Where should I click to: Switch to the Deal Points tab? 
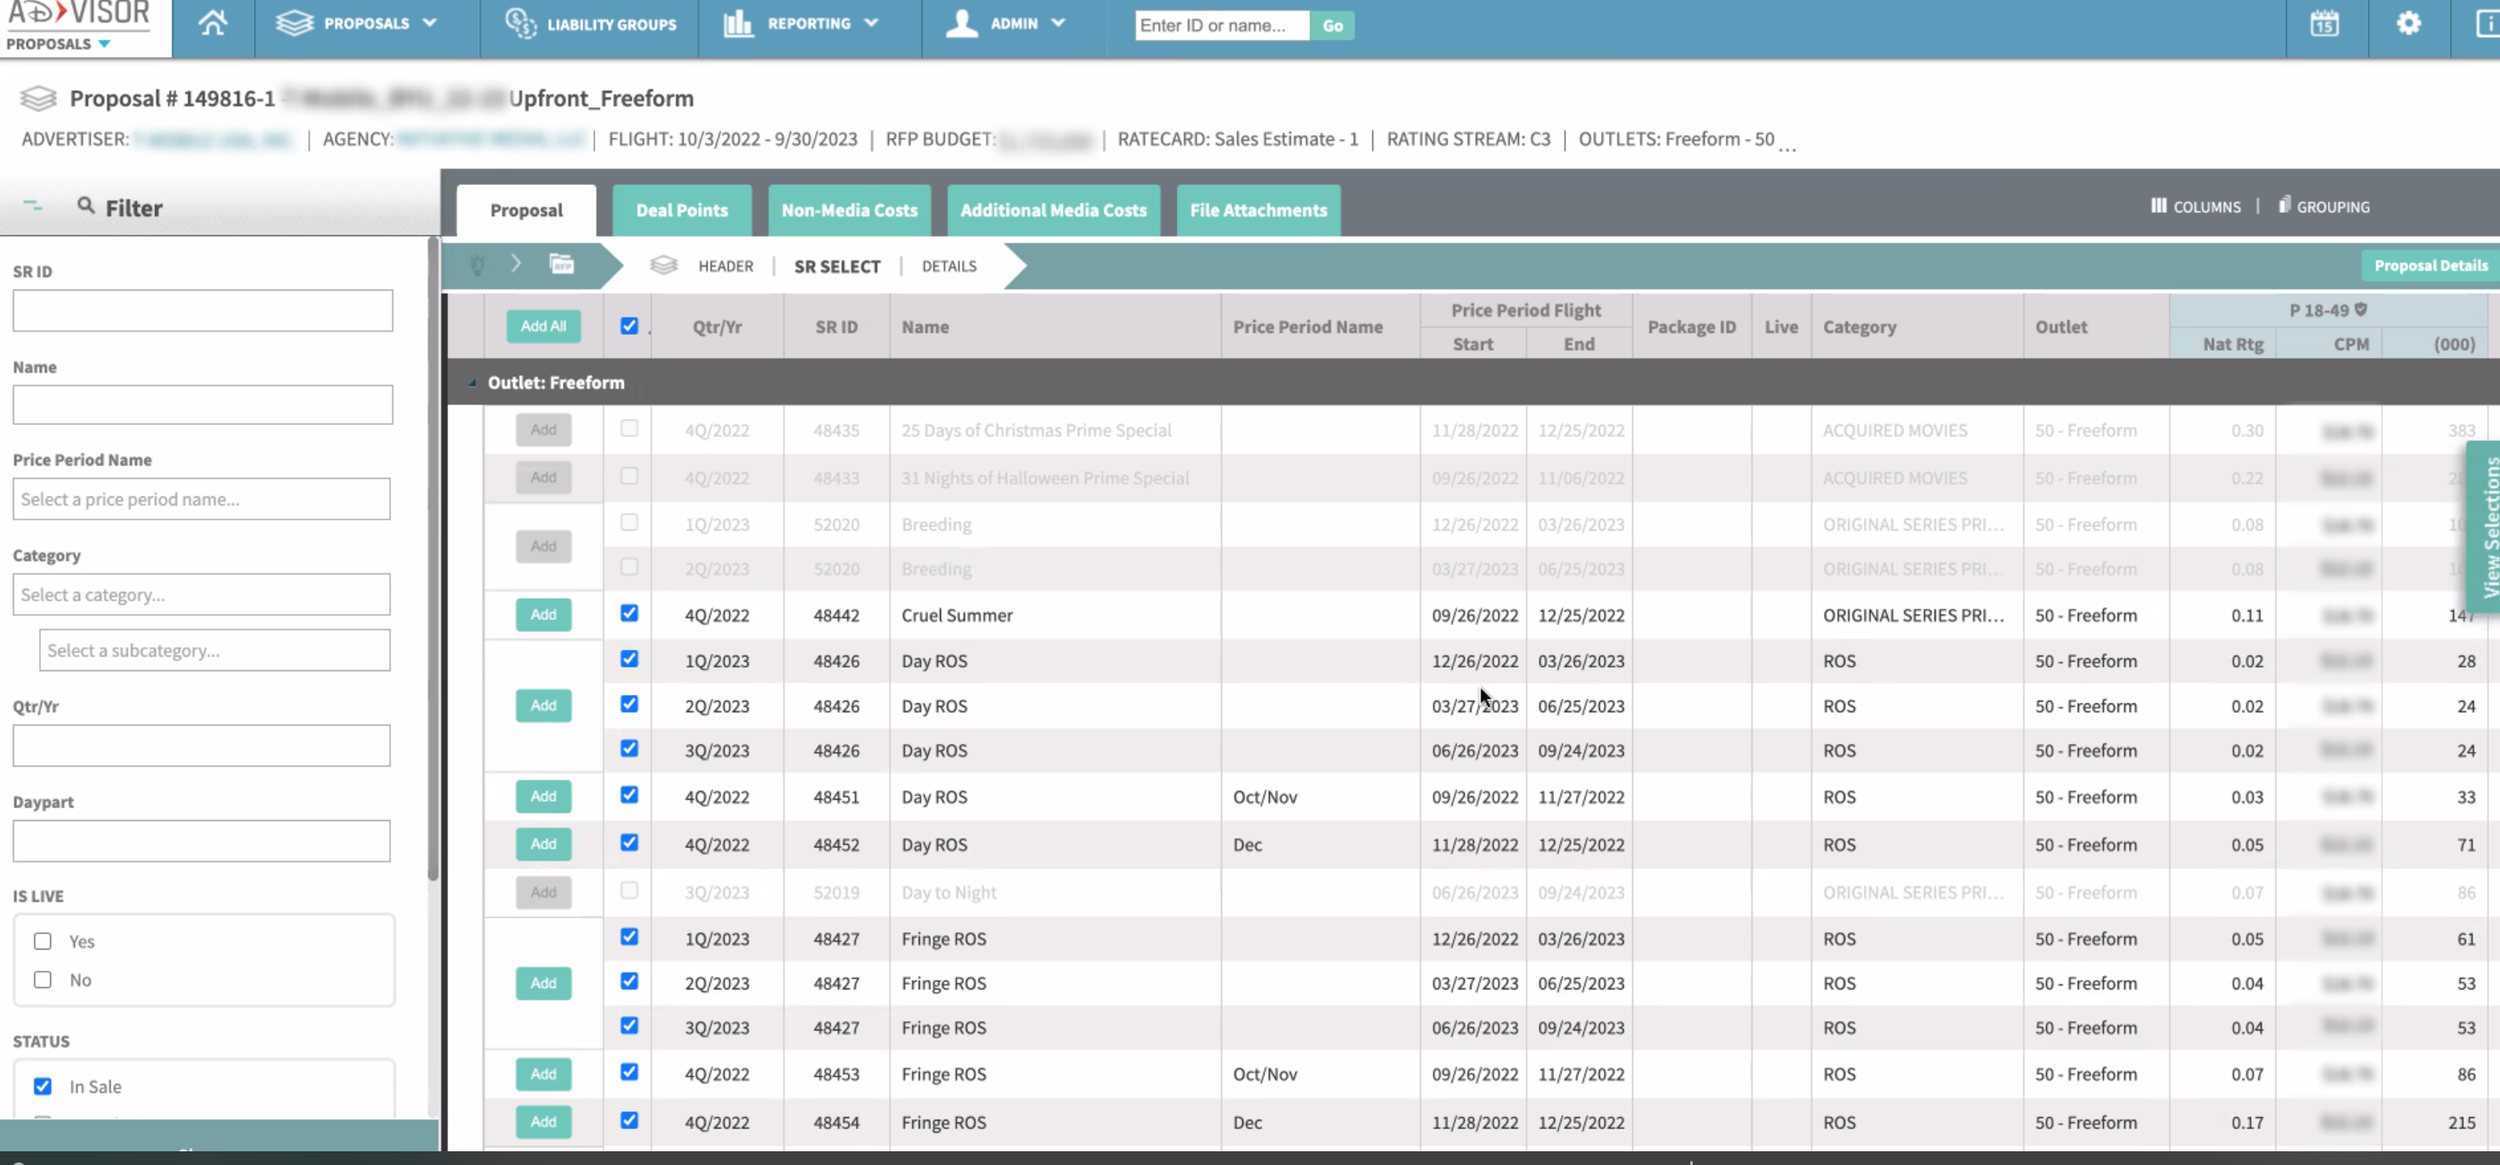[x=682, y=210]
